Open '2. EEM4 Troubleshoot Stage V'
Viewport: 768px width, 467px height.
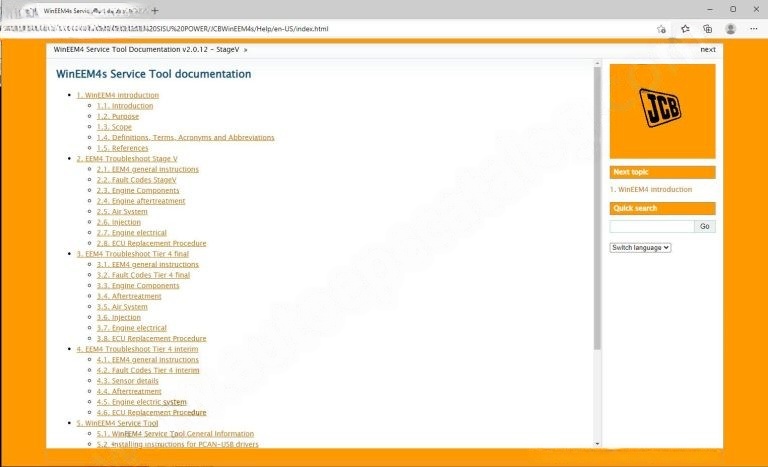tap(127, 159)
